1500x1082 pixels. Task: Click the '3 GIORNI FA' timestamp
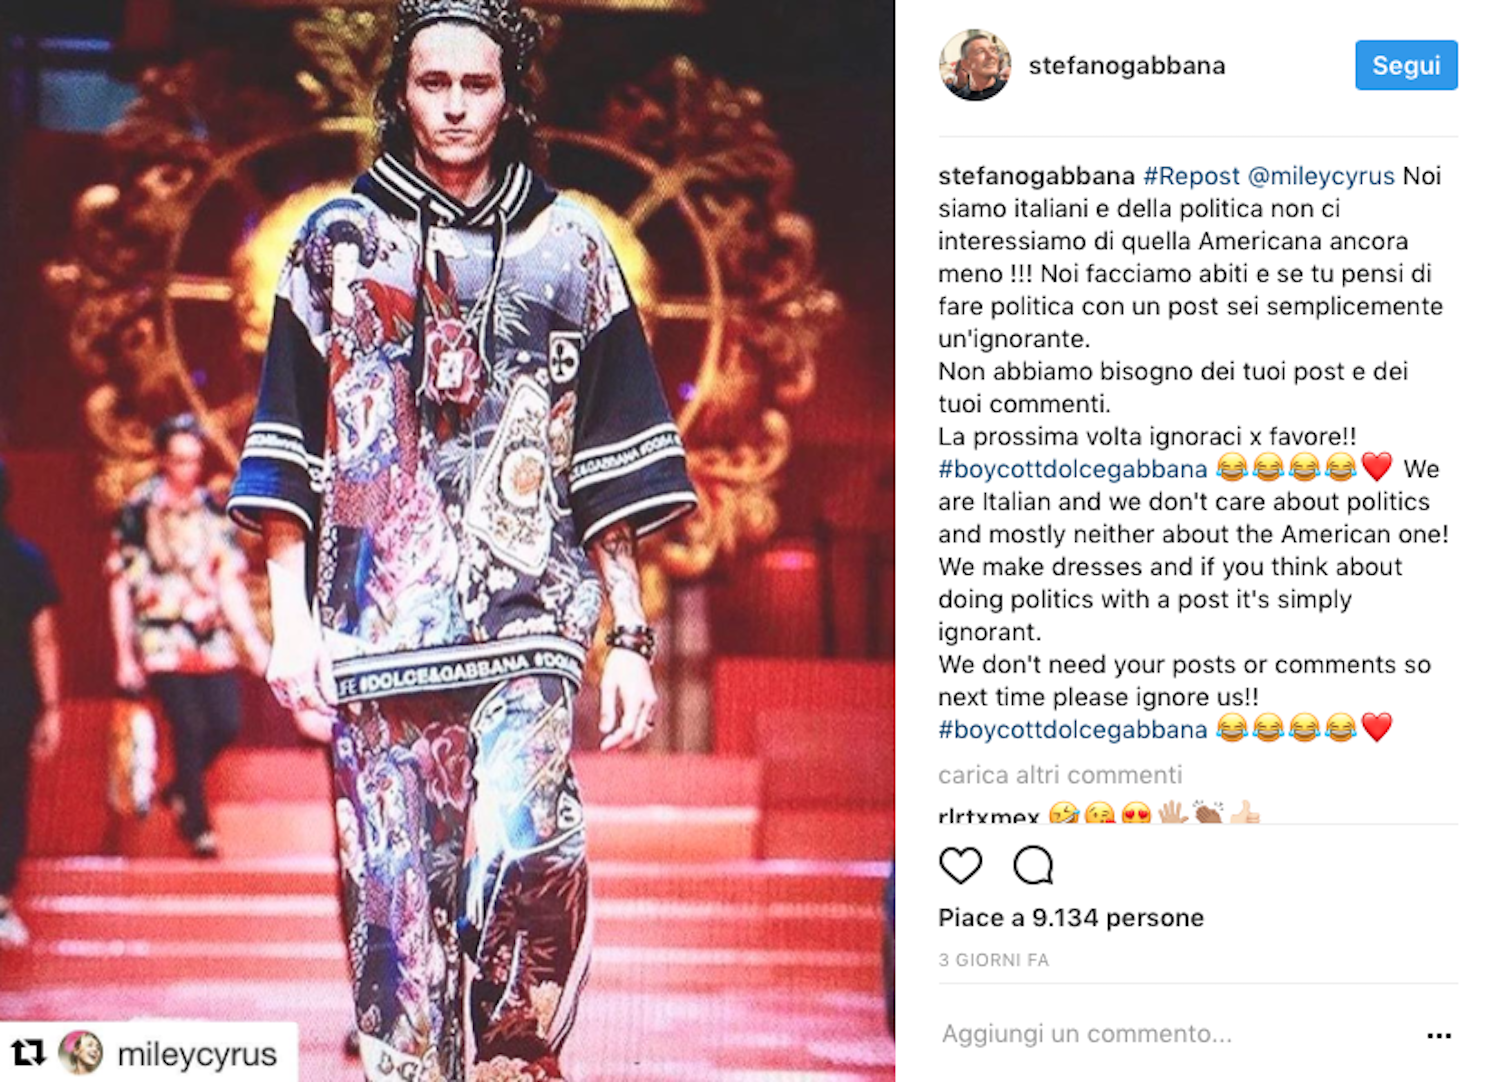[x=993, y=960]
